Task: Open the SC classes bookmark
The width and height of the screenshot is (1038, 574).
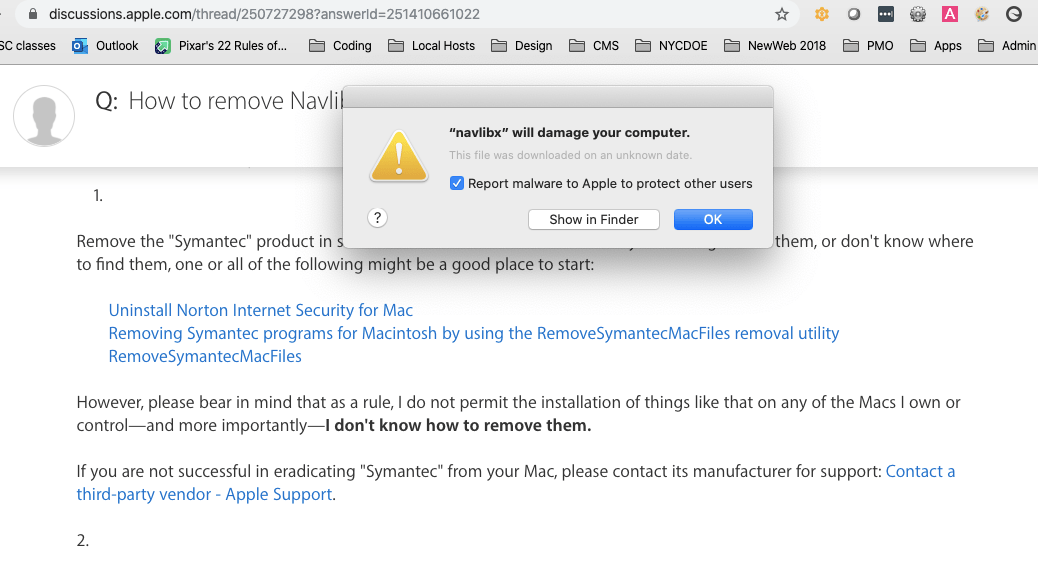Action: click(28, 46)
